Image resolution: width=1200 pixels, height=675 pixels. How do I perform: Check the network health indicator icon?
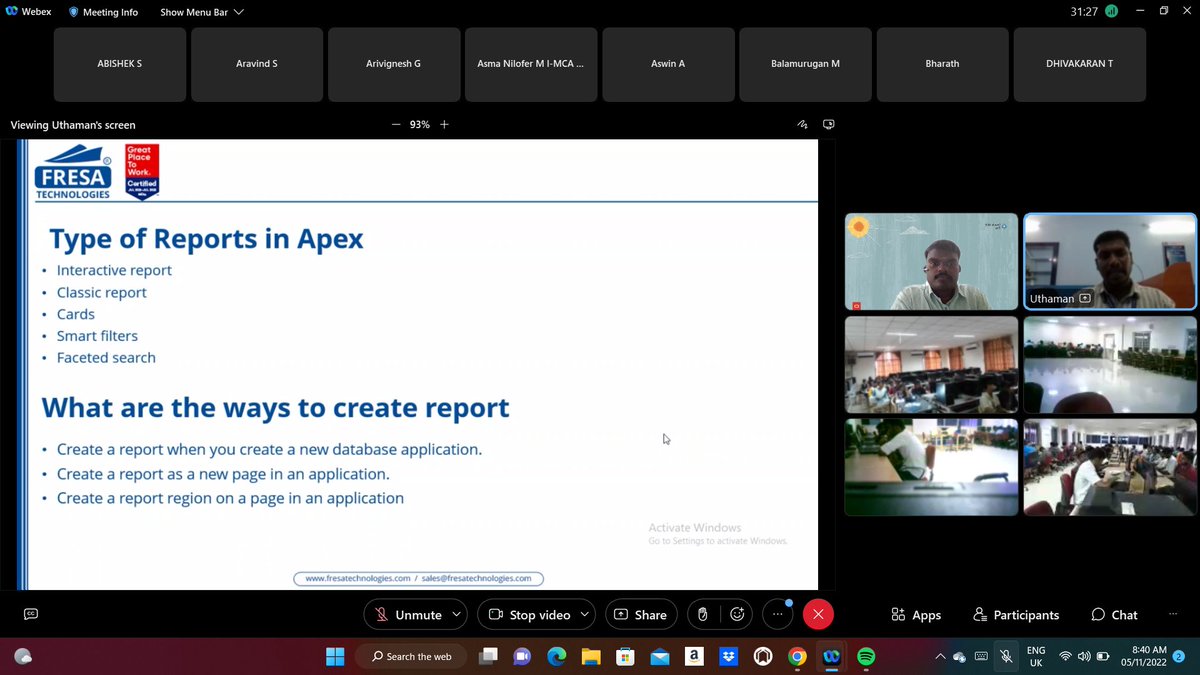point(1111,12)
